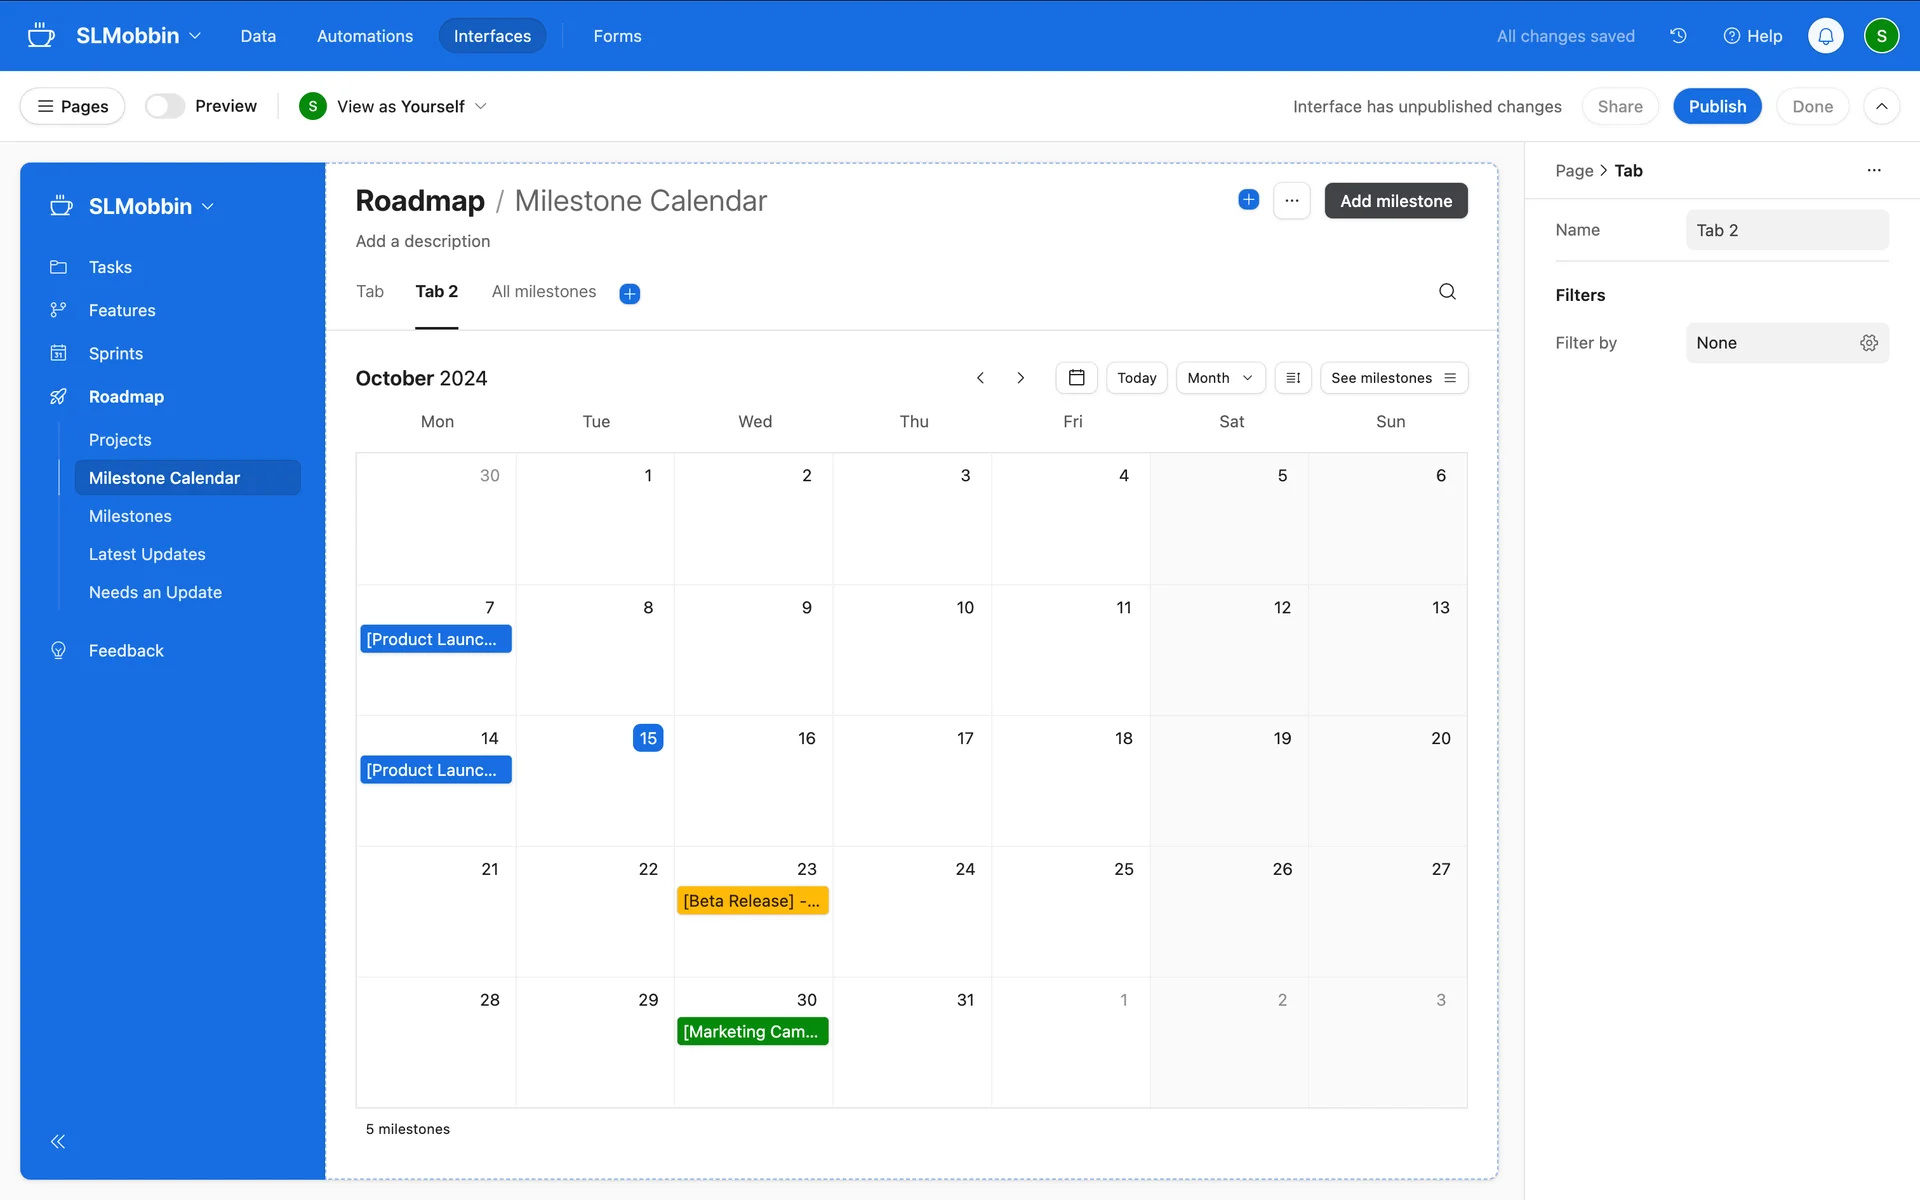Viewport: 1920px width, 1200px height.
Task: Collapse the top toolbar with up chevron
Action: [1881, 106]
